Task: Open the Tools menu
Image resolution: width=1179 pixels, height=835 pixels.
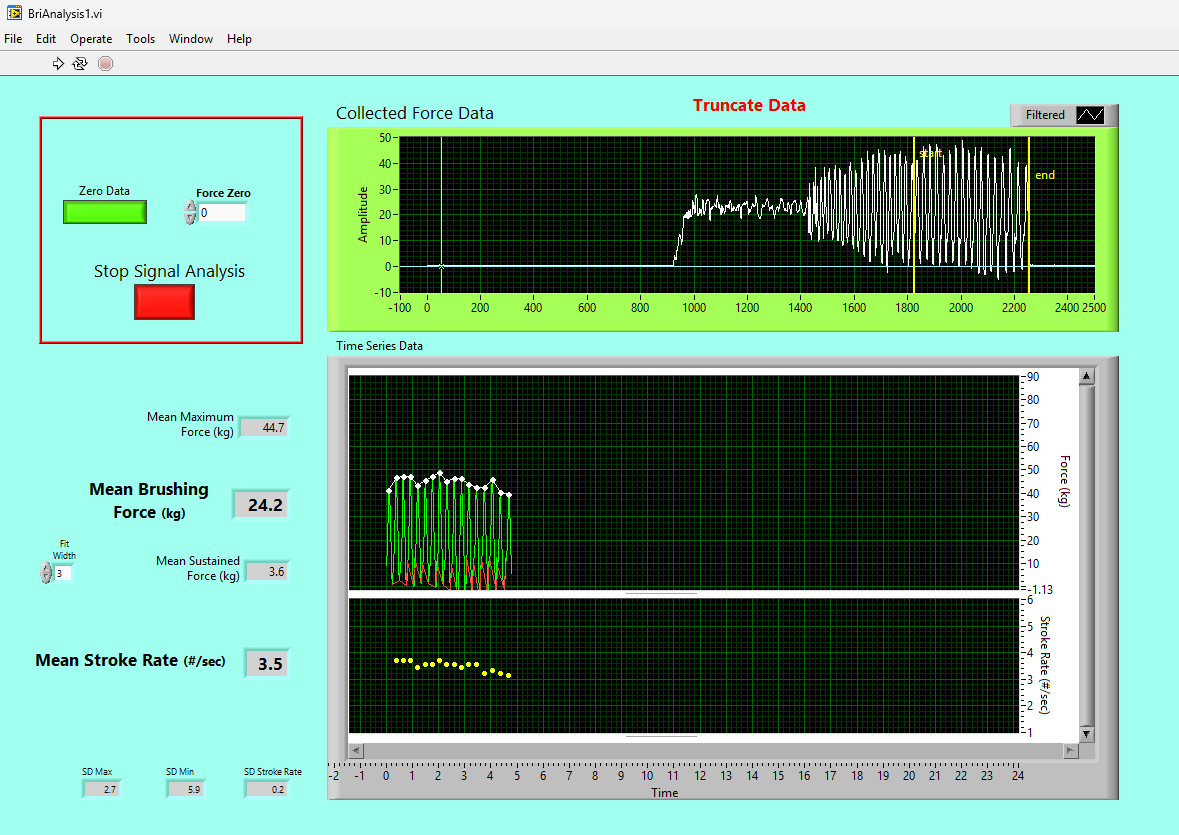Action: point(140,39)
